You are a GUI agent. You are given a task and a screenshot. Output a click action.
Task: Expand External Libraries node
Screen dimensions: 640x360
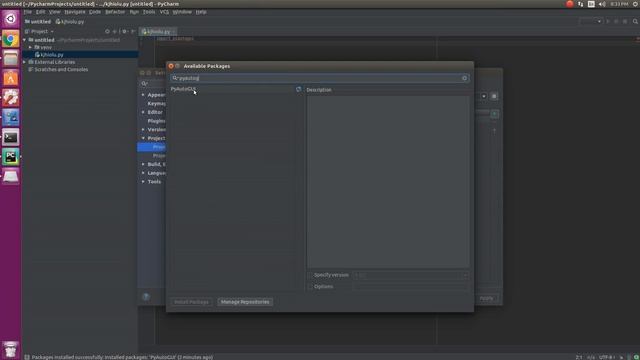click(24, 62)
